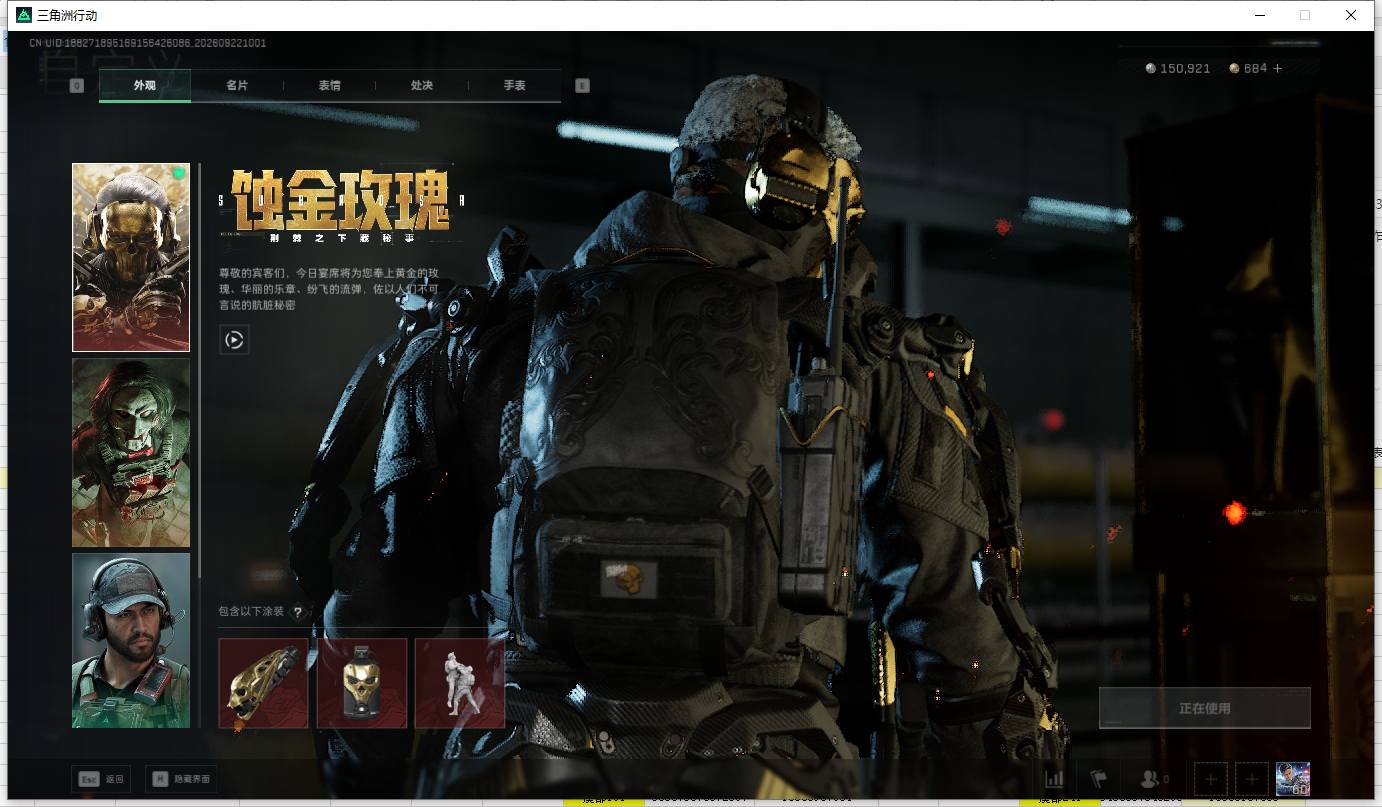The width and height of the screenshot is (1382, 807).
Task: Preview the white execution animation item
Action: point(460,683)
